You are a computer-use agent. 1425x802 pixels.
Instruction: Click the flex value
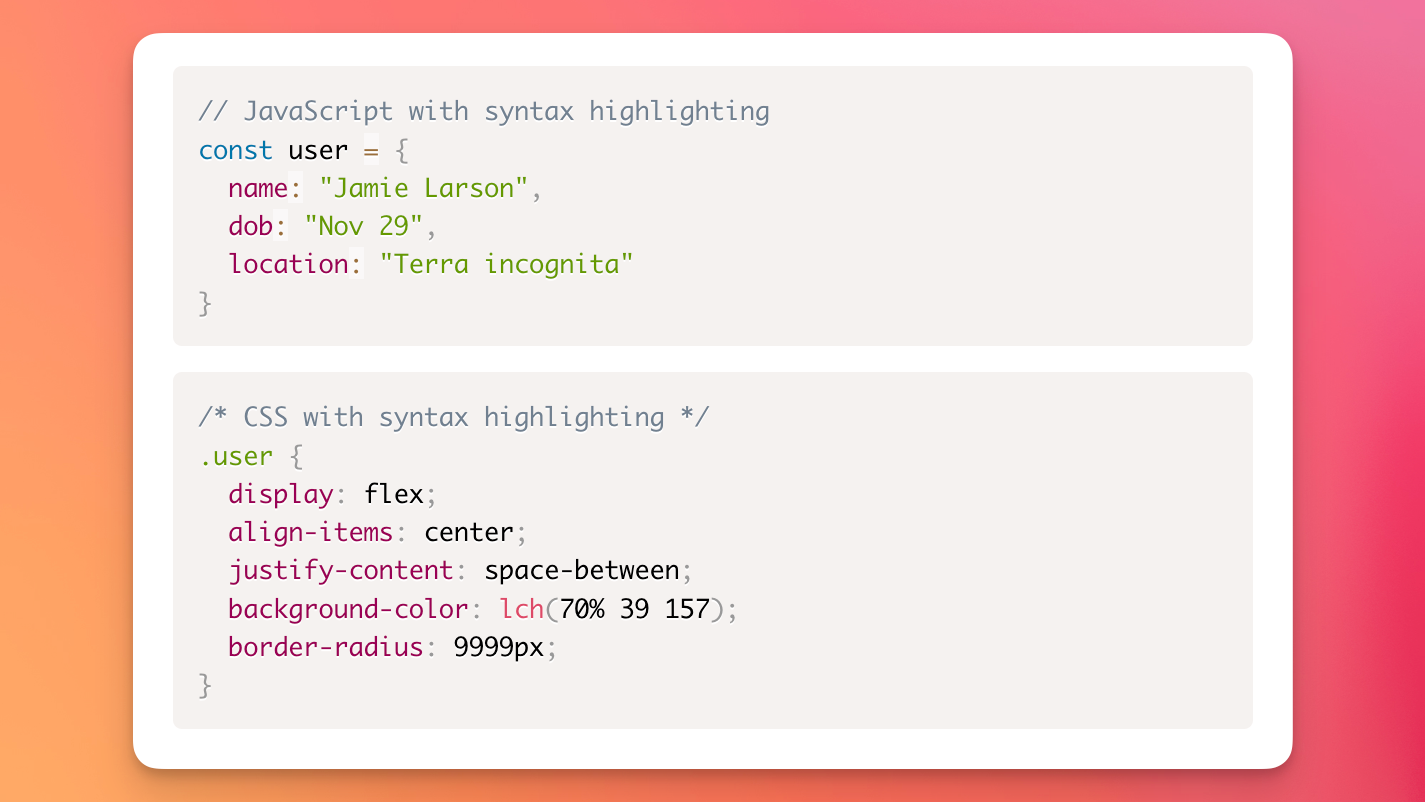(393, 494)
